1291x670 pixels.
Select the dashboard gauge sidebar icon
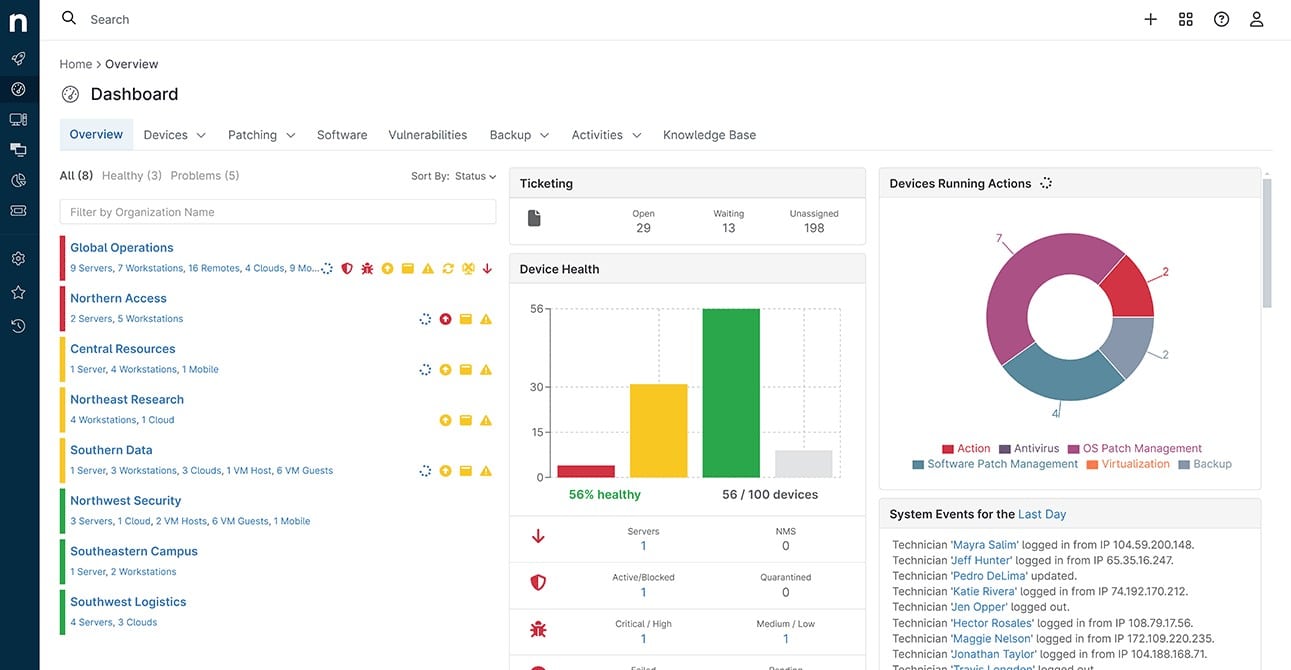click(x=18, y=89)
